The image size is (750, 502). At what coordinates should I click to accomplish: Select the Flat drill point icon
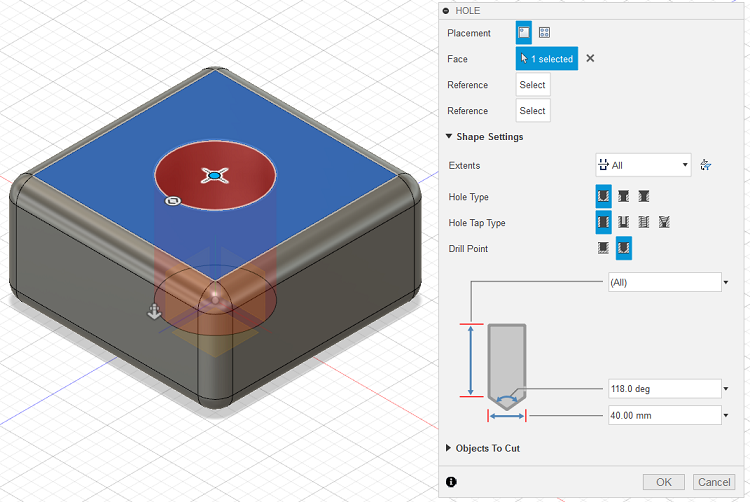click(x=603, y=248)
